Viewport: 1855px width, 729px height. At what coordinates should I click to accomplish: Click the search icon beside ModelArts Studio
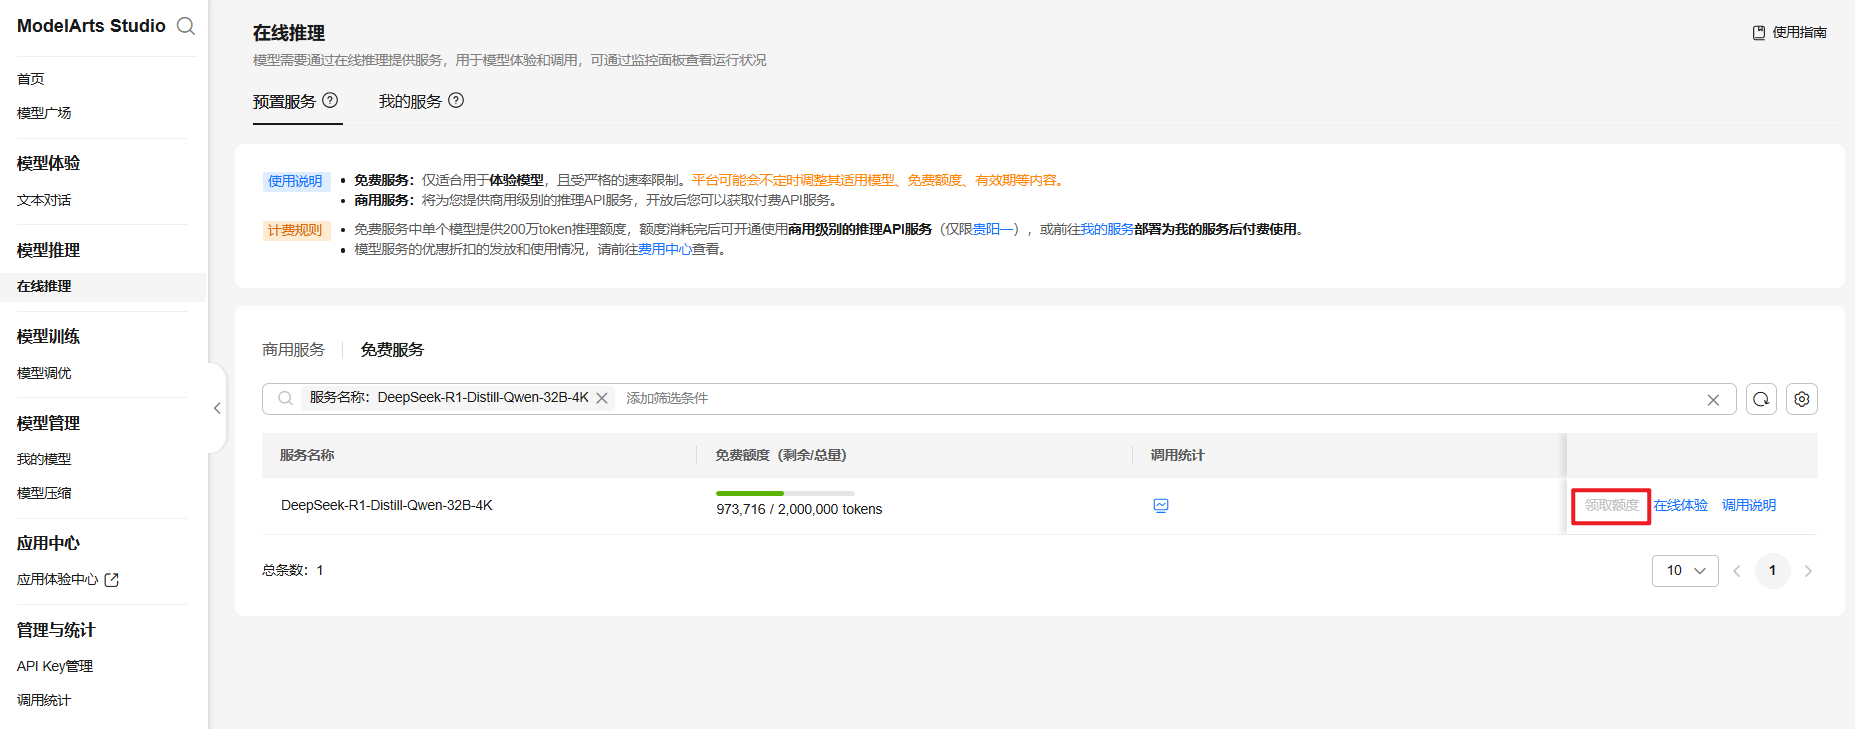pos(186,26)
